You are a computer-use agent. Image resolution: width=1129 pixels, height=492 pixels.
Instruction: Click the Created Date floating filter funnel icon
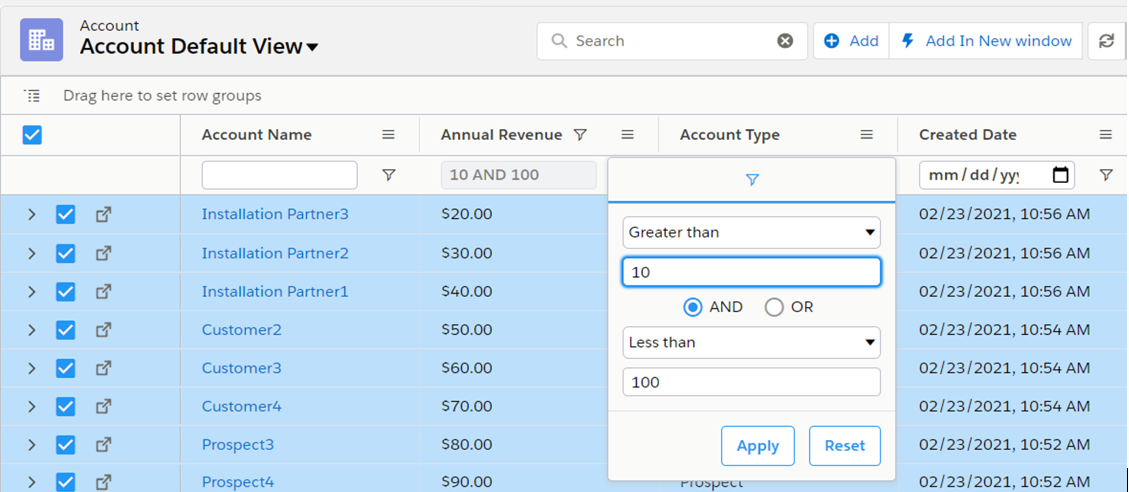(1105, 175)
